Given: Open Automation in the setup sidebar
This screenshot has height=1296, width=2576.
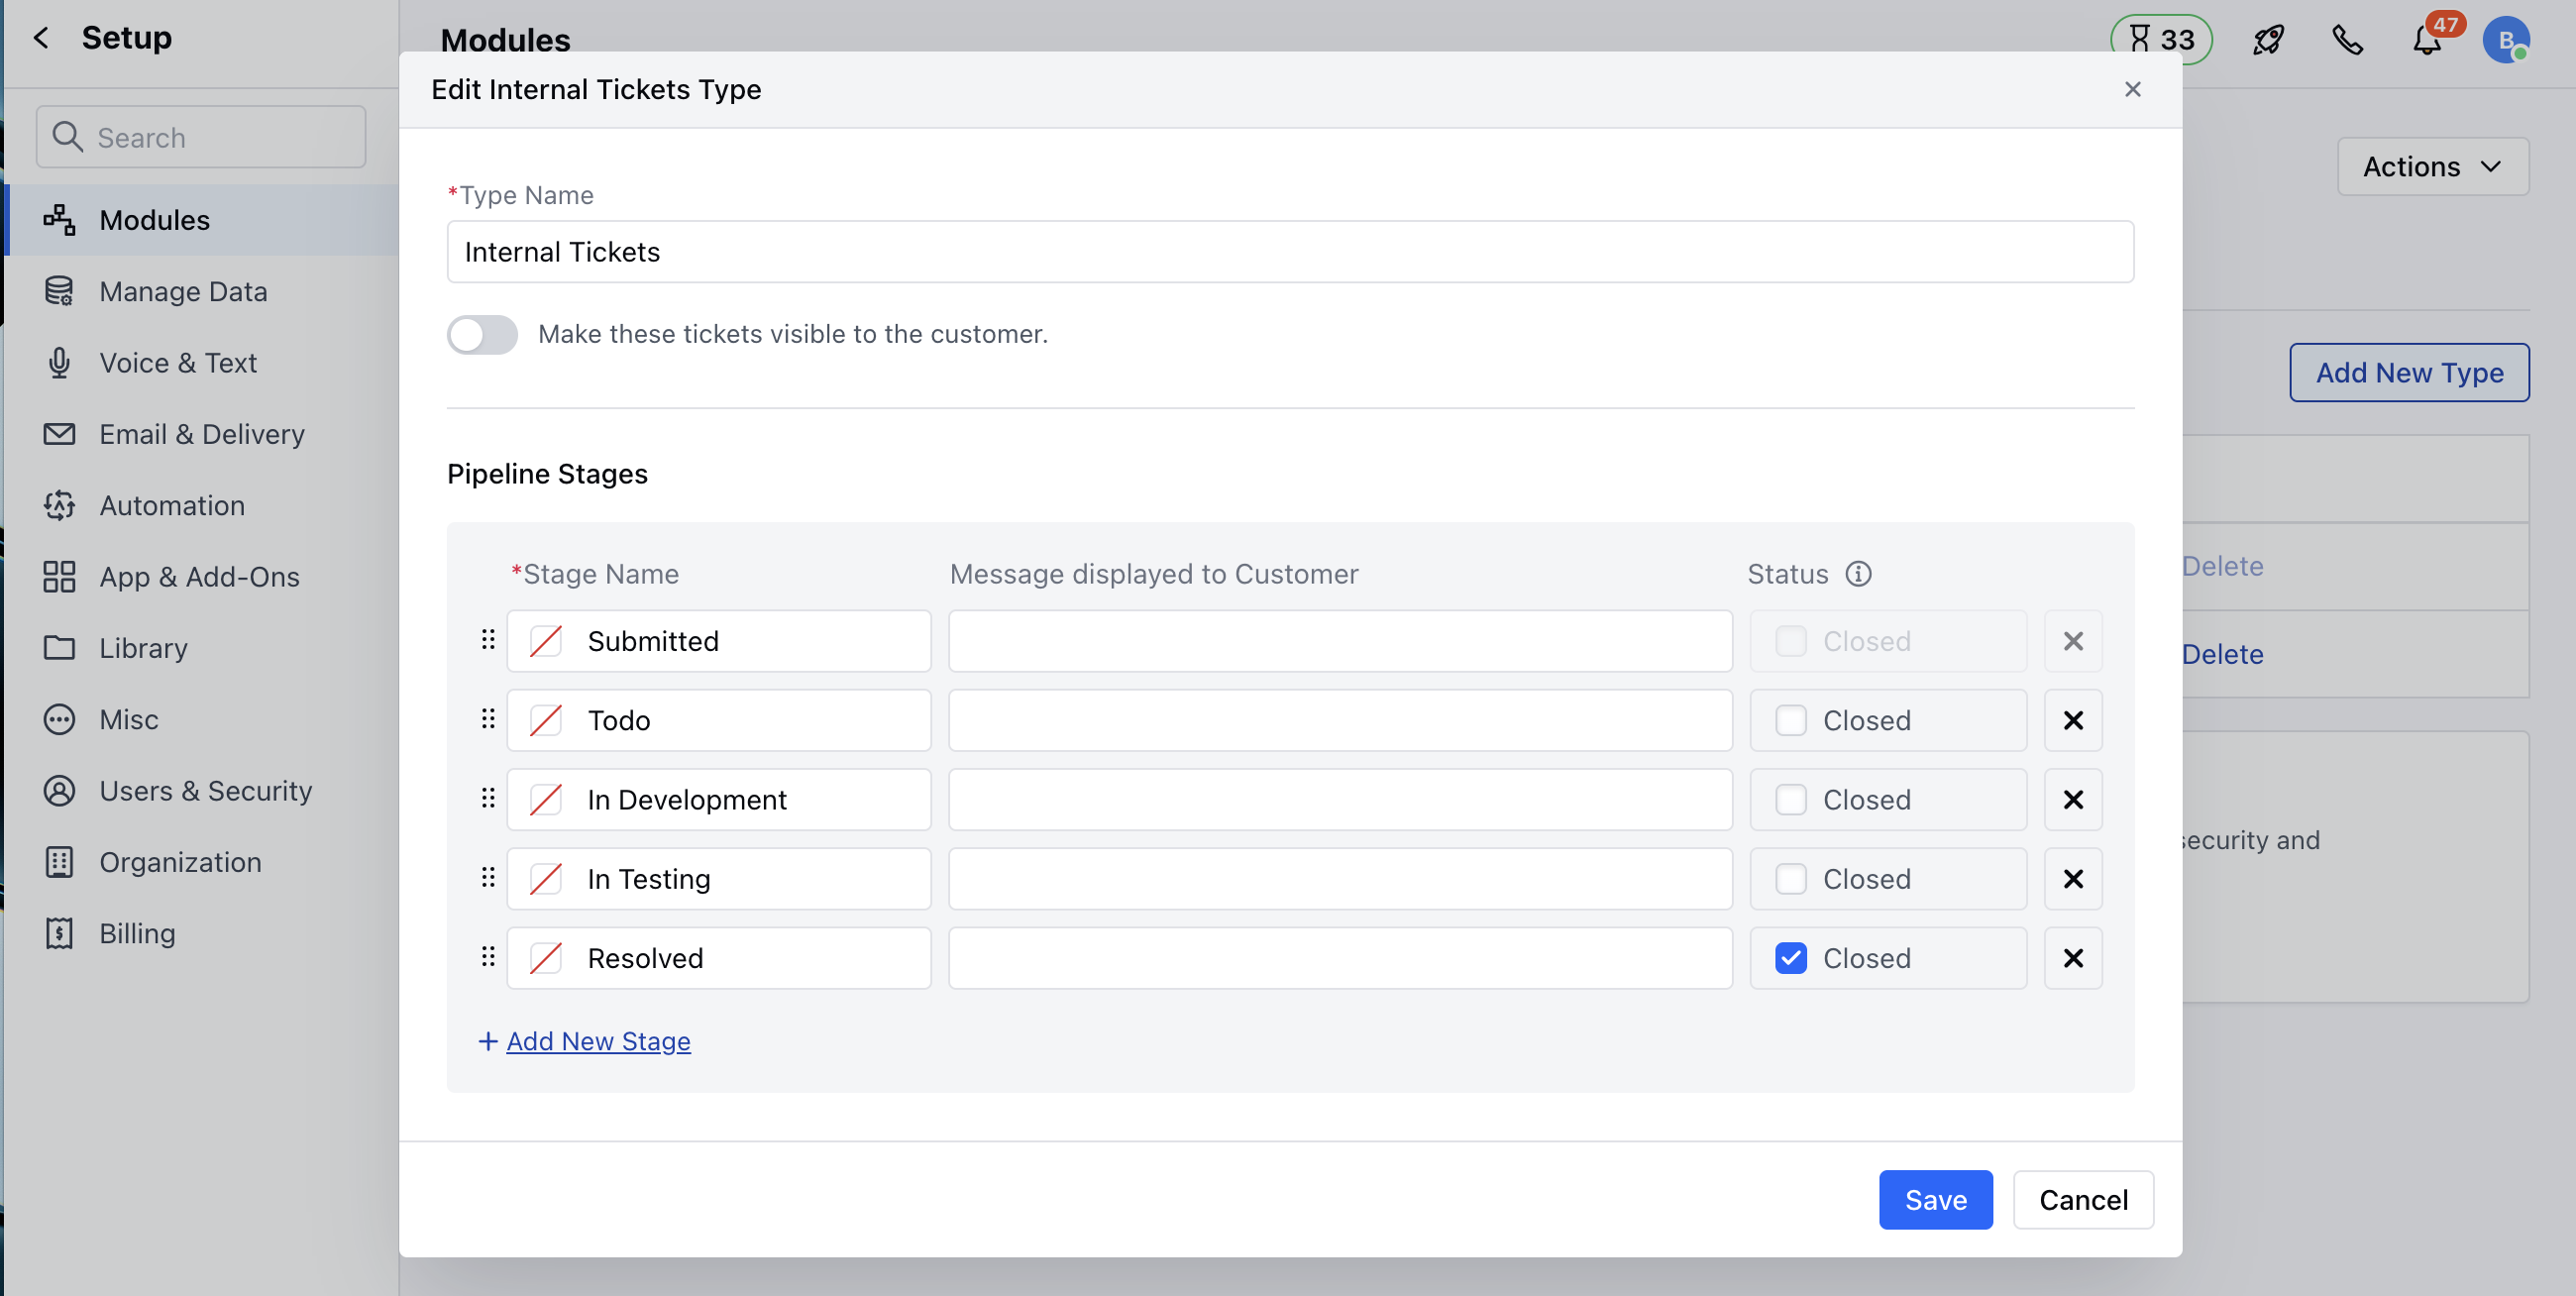Looking at the screenshot, I should pos(172,505).
